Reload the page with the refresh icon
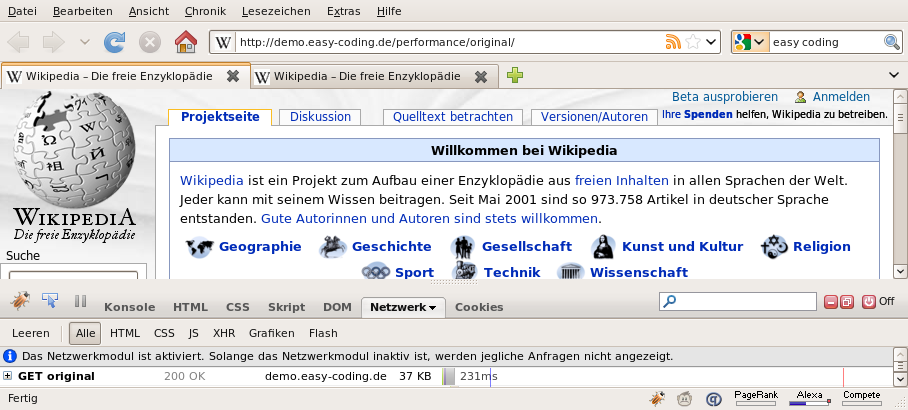 click(115, 42)
